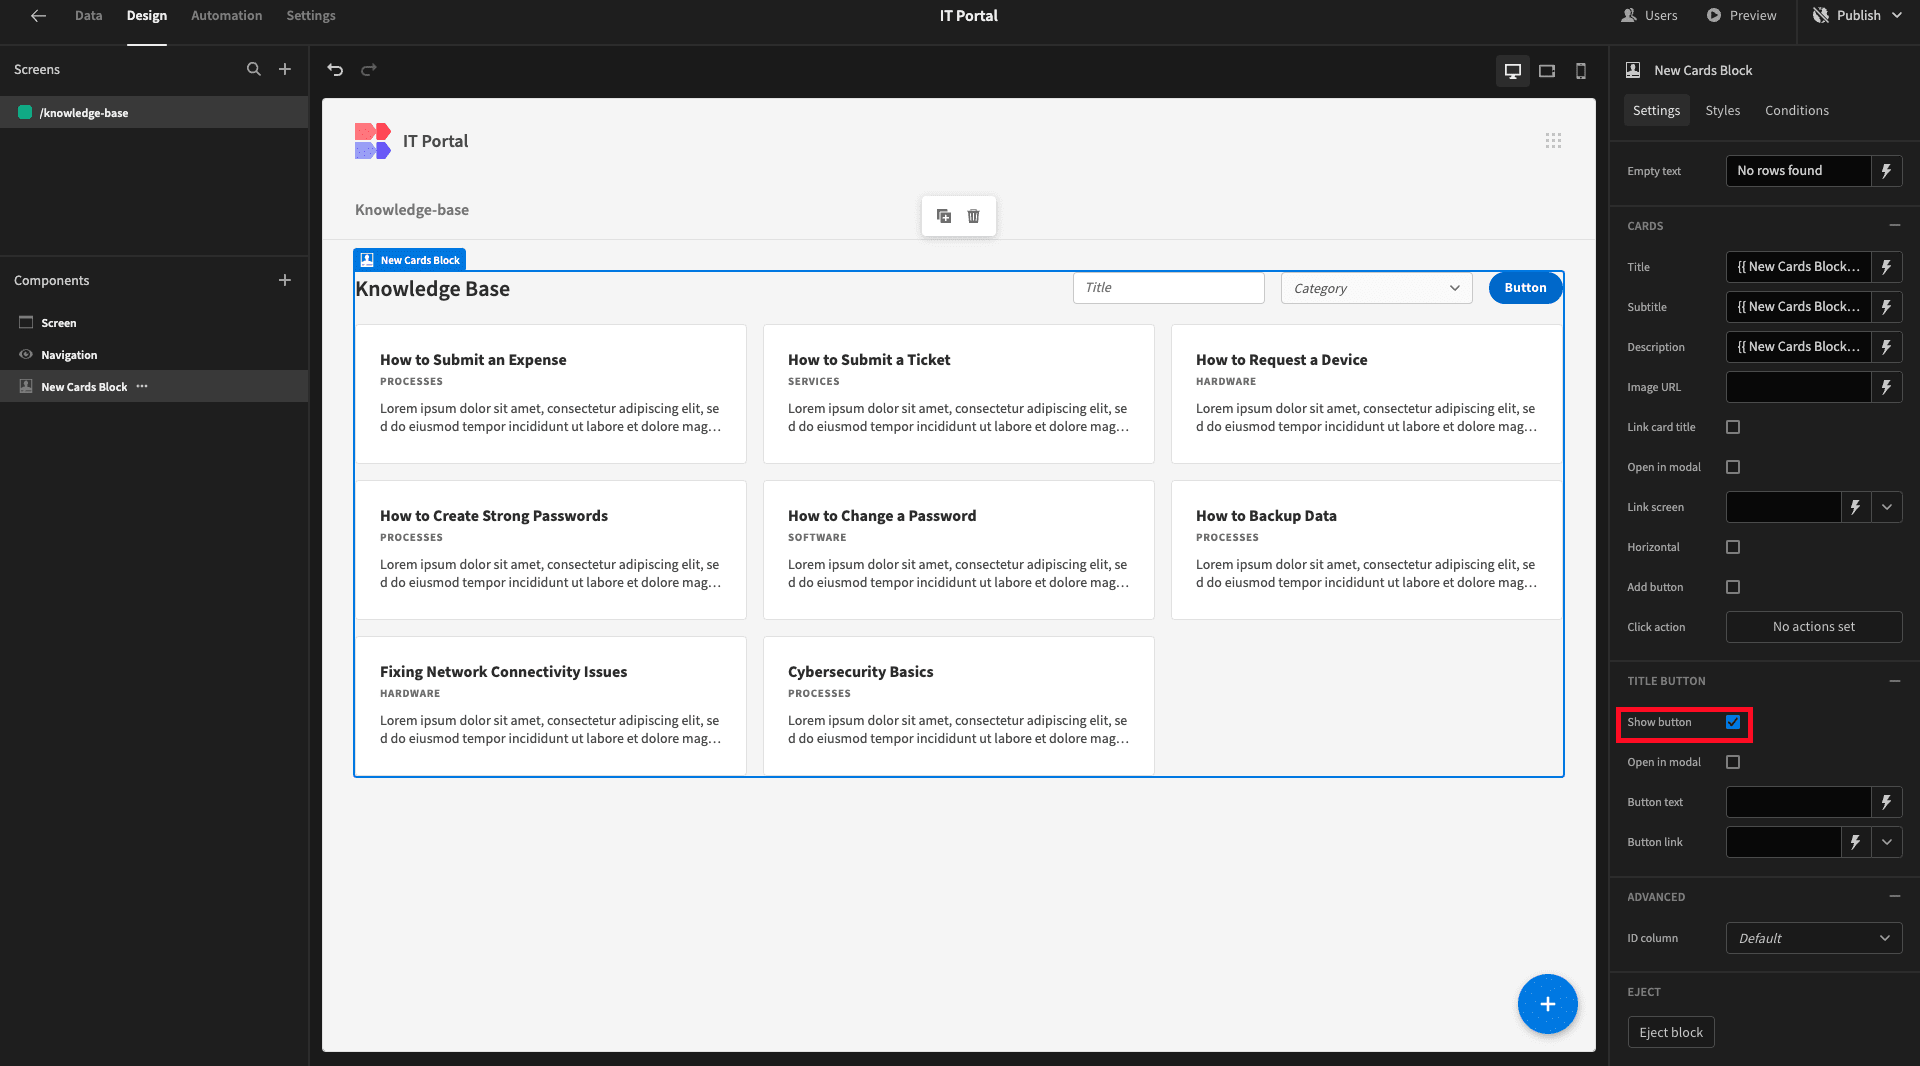Enable Link card title checkbox
This screenshot has height=1066, width=1920.
click(1733, 427)
